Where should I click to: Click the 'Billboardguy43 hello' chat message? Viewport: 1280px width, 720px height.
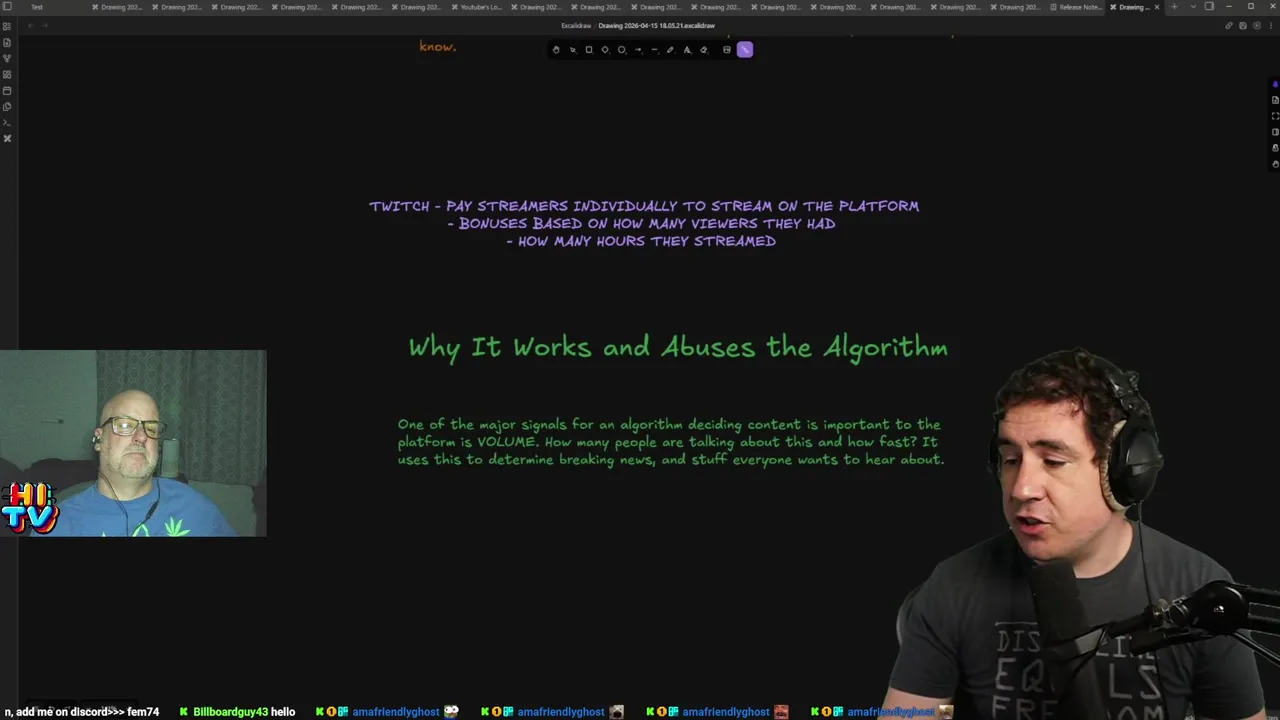238,712
